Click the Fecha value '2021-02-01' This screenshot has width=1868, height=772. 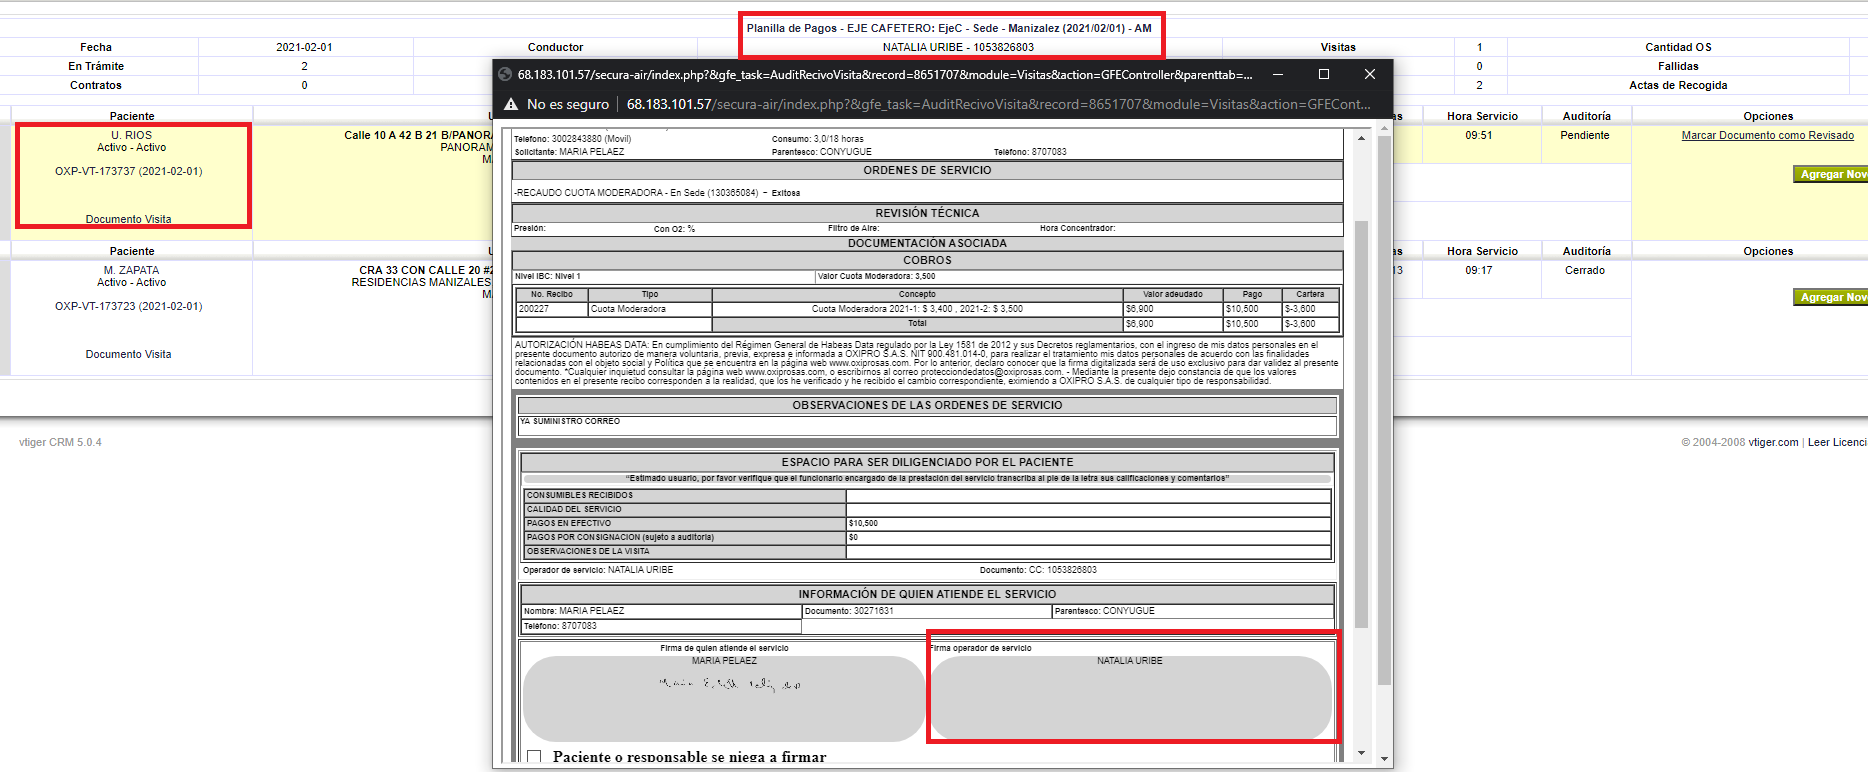tap(304, 47)
